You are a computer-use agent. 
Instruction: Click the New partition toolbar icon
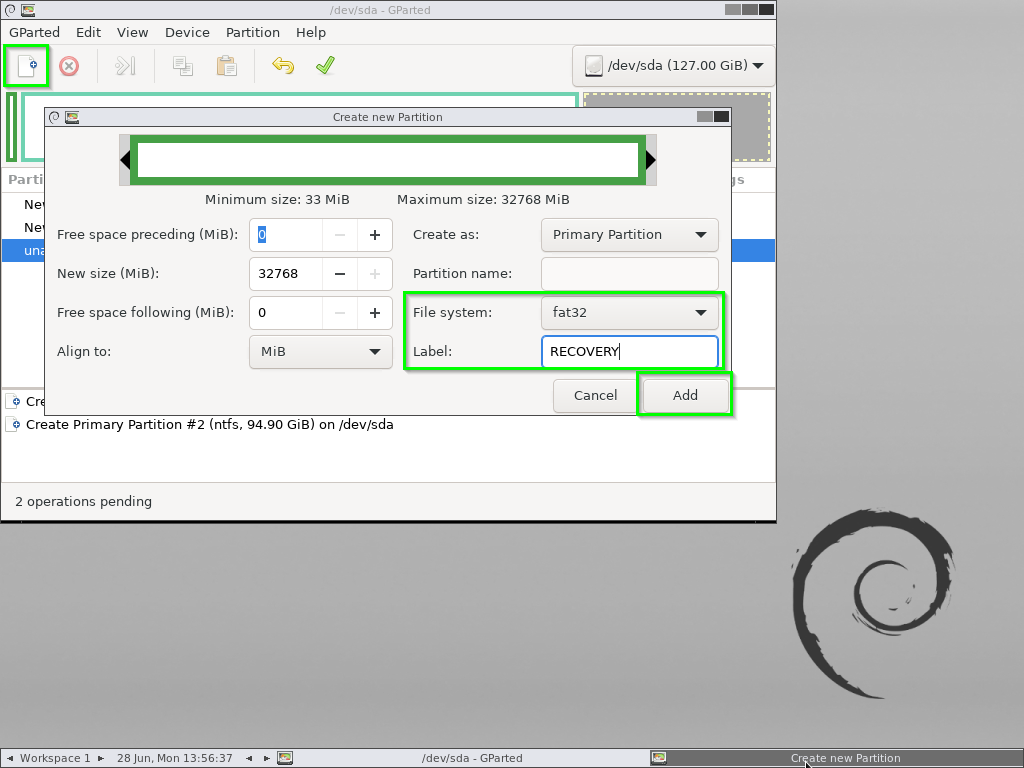coord(27,65)
